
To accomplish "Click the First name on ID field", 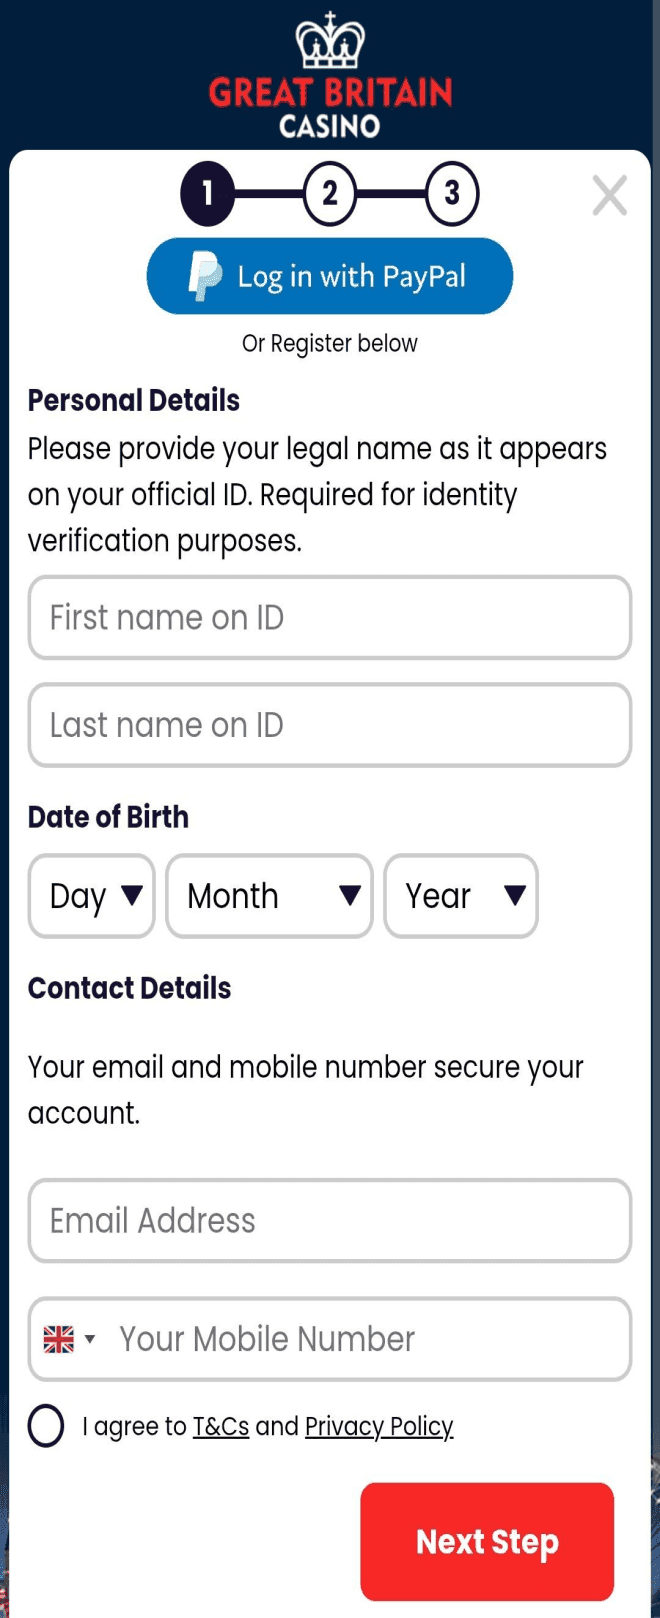I will 330,618.
